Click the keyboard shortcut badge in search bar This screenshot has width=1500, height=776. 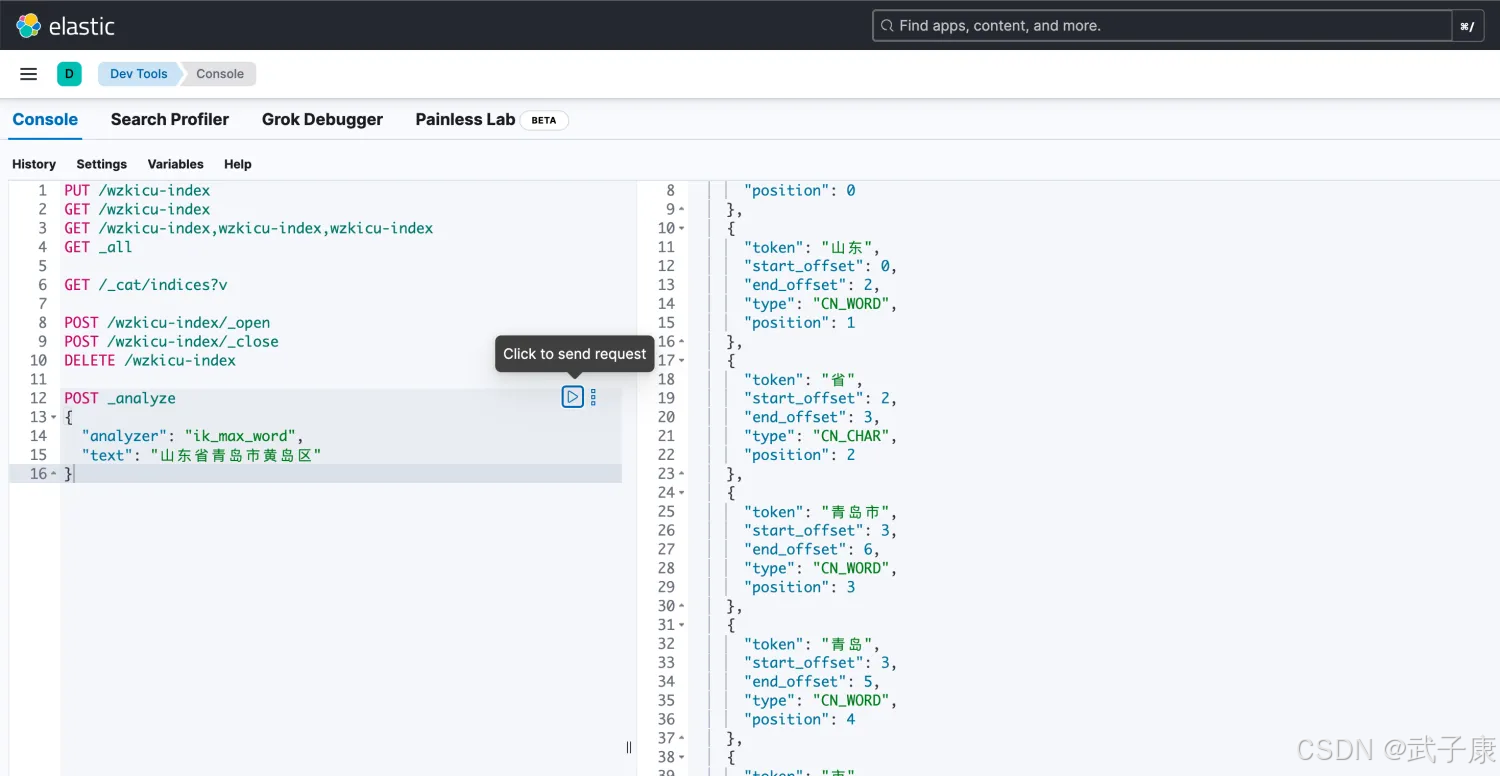(x=1467, y=26)
